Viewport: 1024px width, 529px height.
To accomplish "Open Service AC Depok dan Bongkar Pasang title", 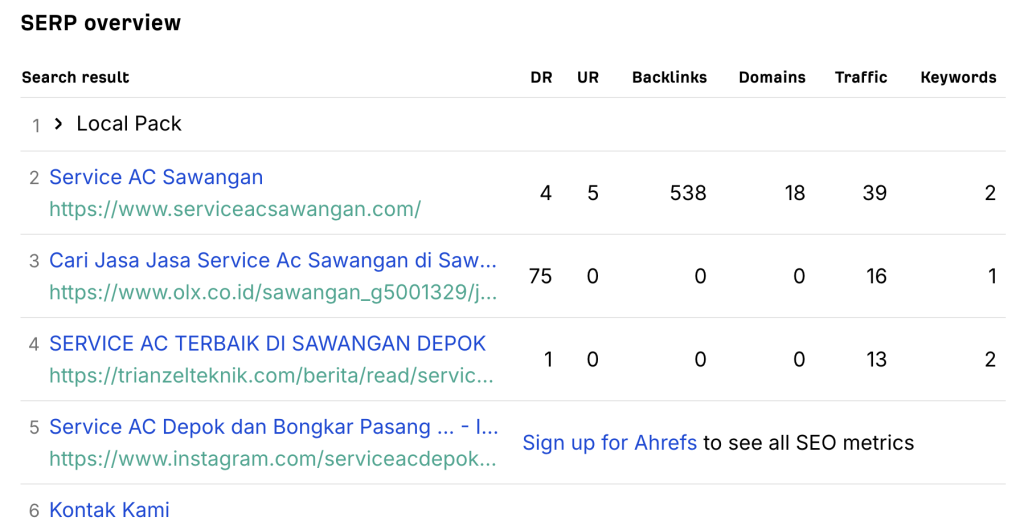I will [x=274, y=426].
